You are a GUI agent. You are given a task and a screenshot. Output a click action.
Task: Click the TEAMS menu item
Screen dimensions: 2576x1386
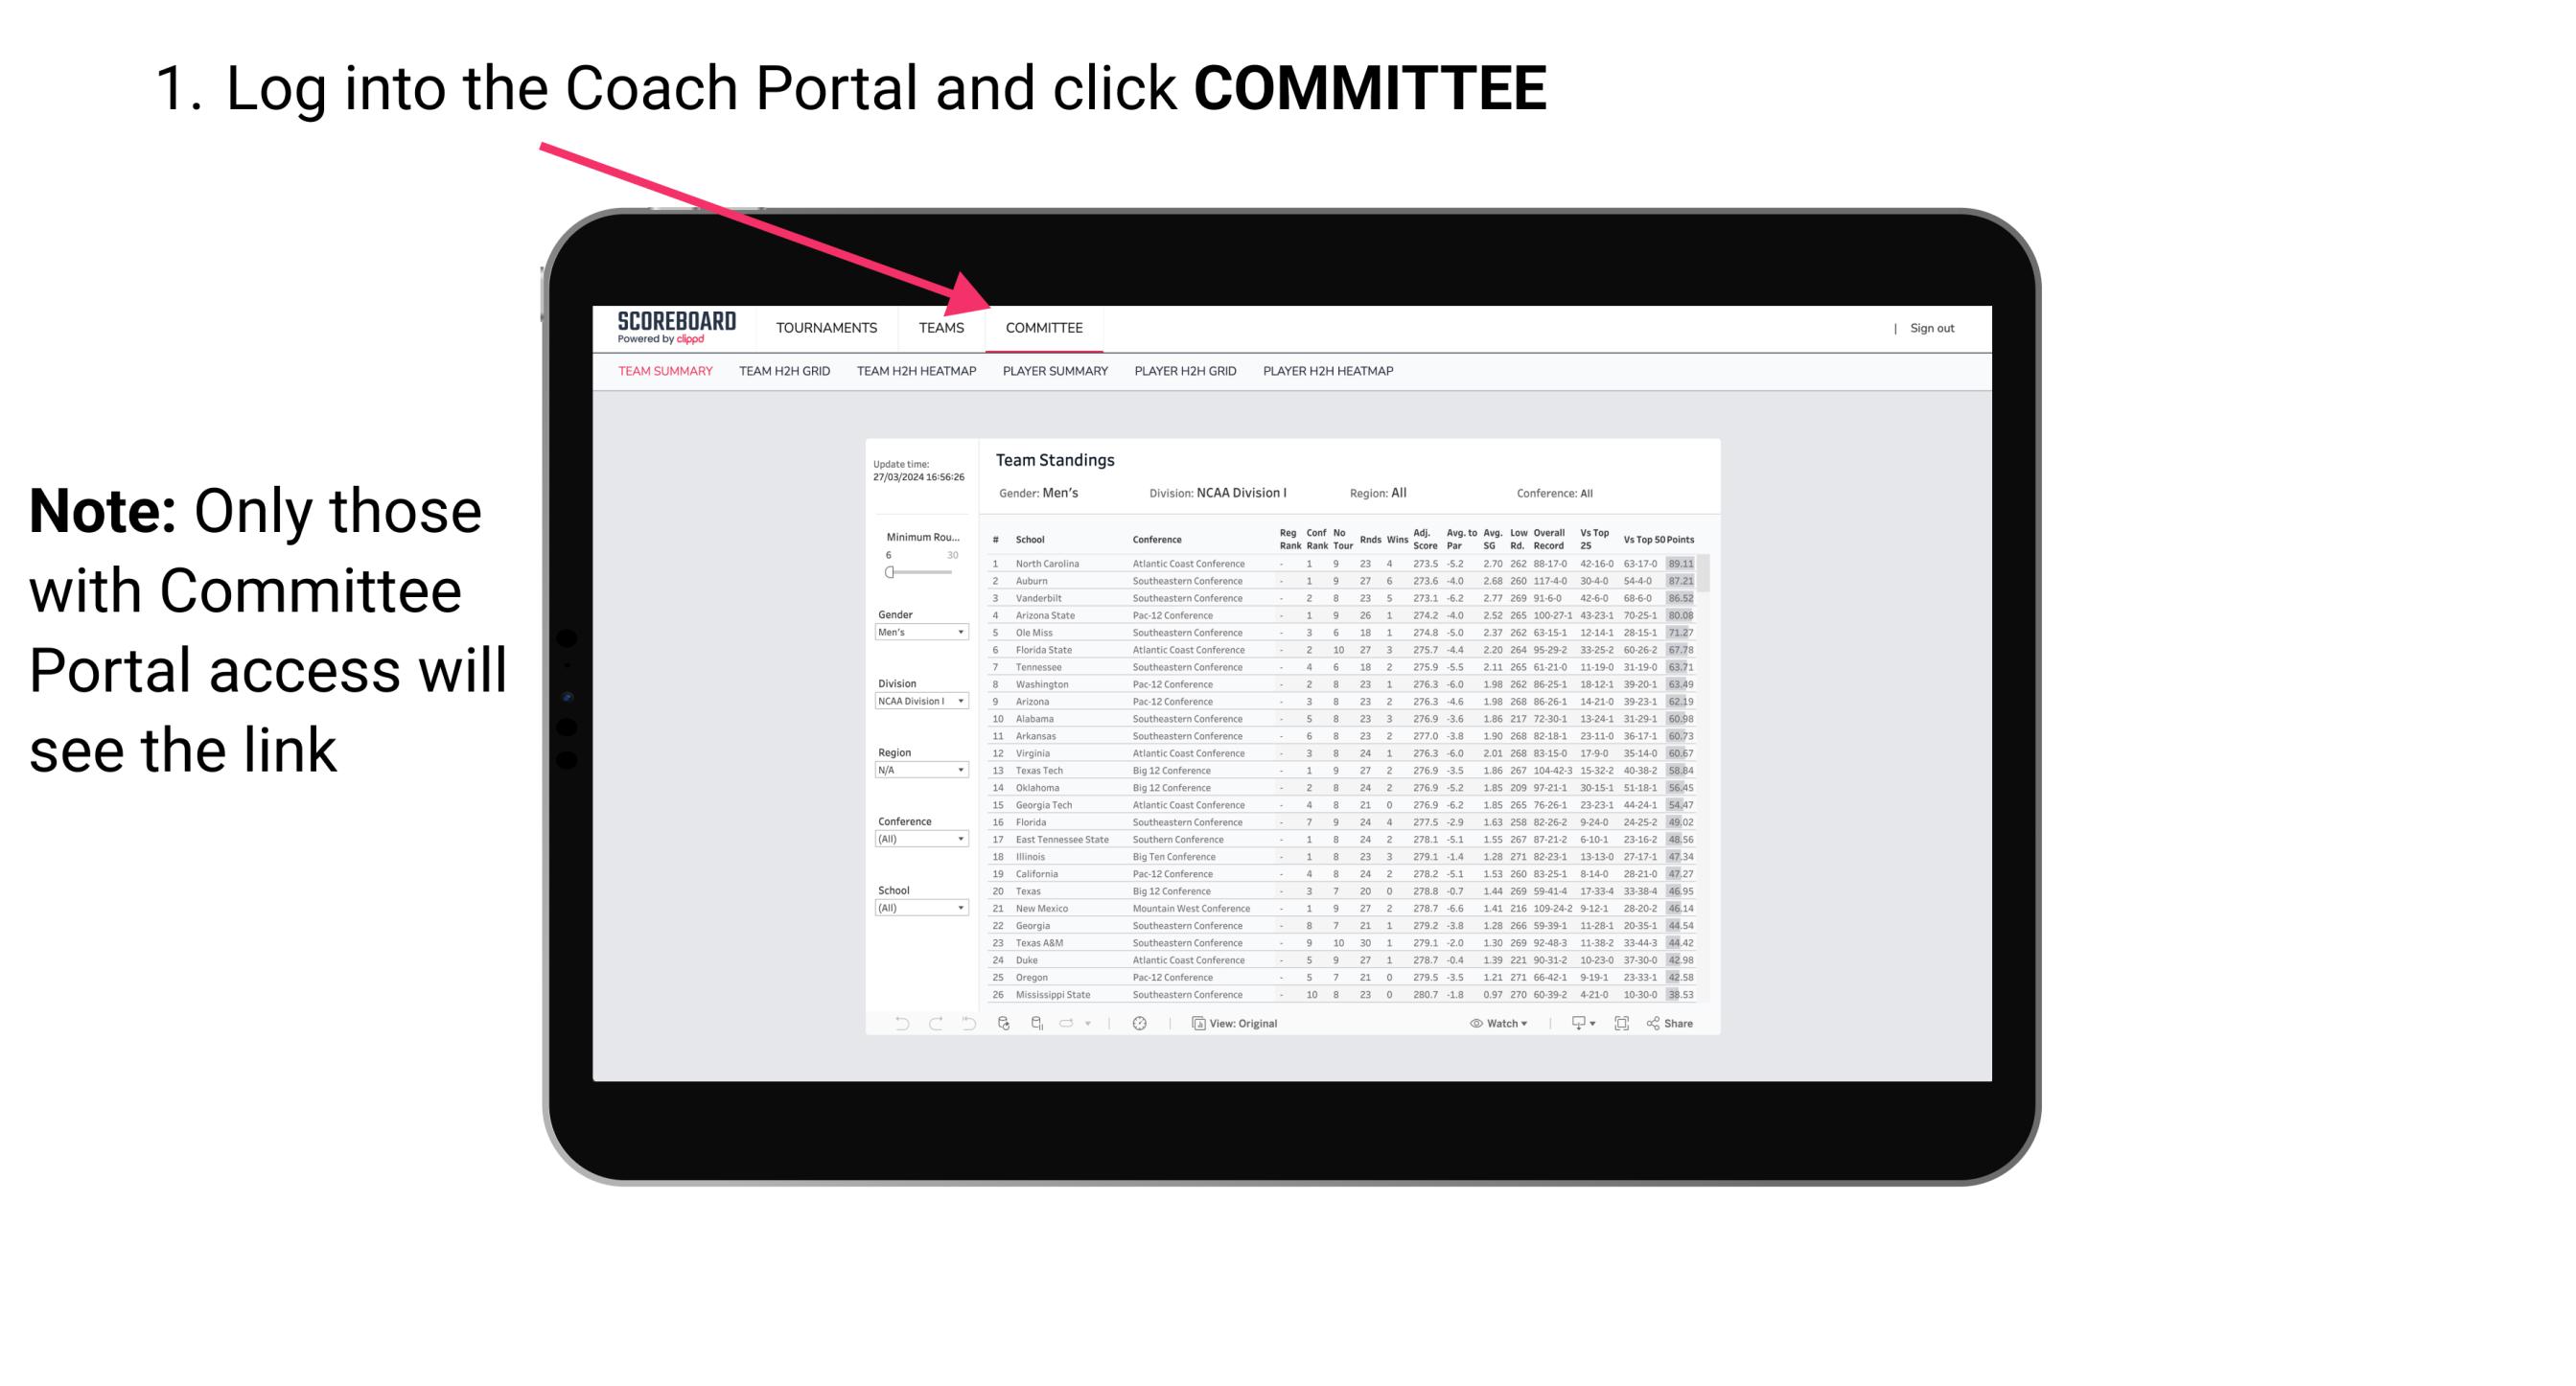pos(944,330)
